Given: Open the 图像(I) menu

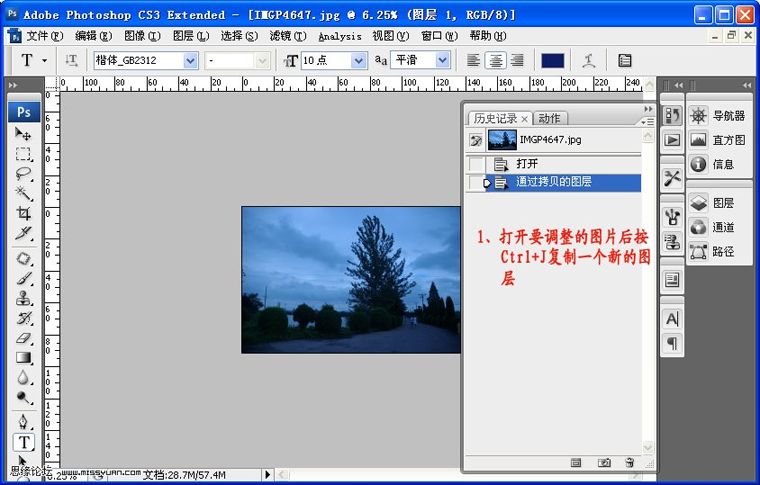Looking at the screenshot, I should tap(142, 36).
